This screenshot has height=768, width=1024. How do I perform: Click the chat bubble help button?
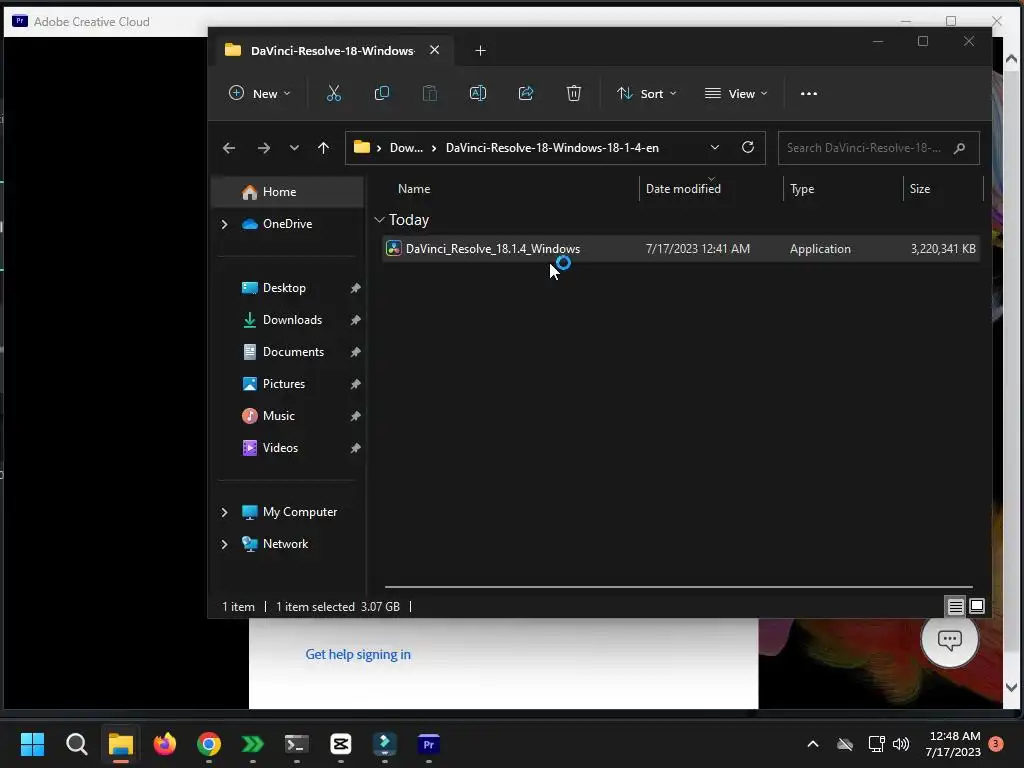click(949, 639)
